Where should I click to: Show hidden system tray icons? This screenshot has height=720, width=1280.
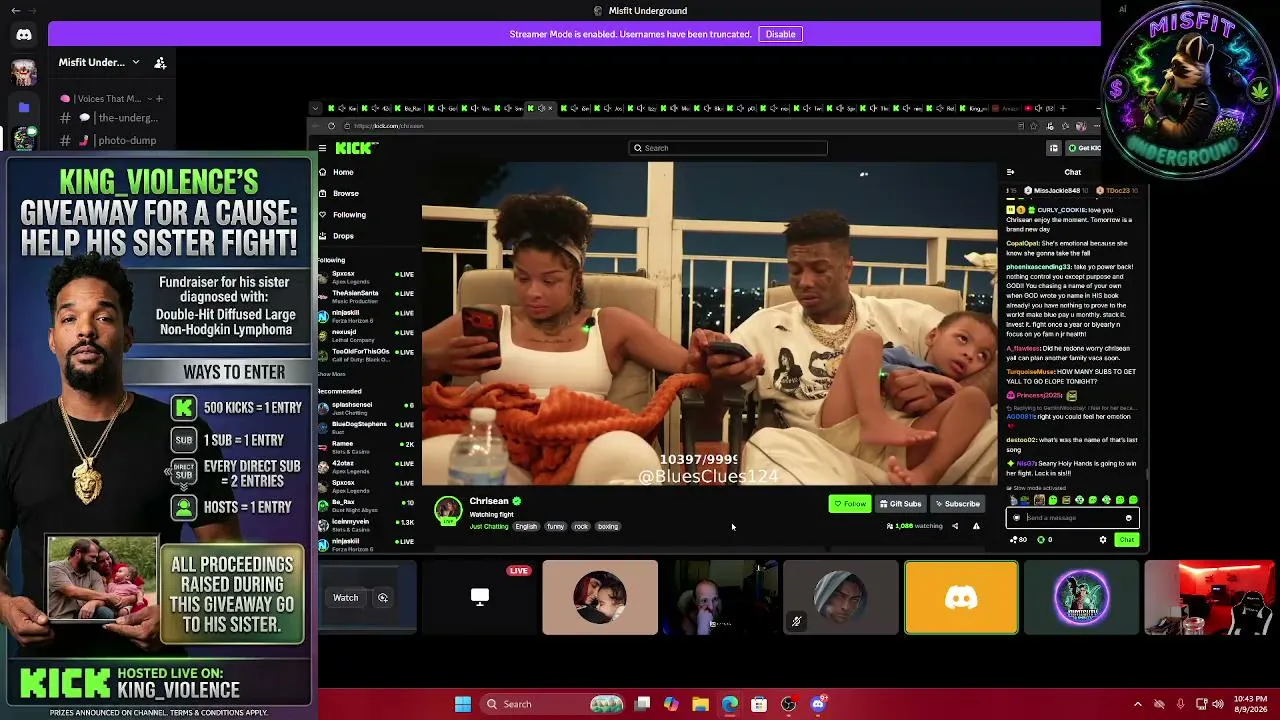pyautogui.click(x=1137, y=704)
